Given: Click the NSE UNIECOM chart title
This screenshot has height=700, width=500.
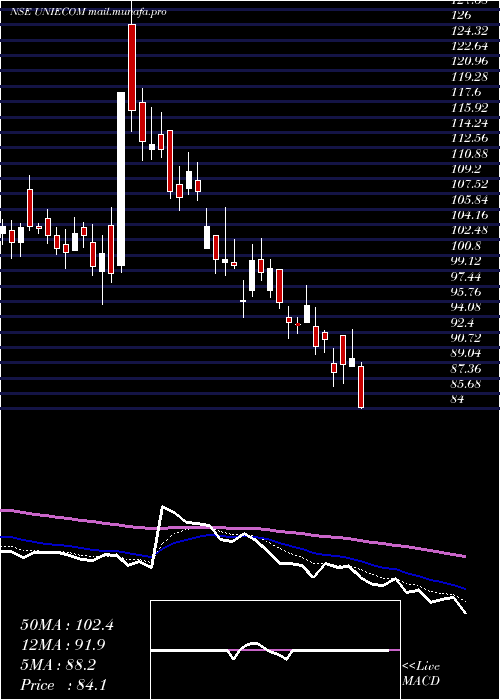Looking at the screenshot, I should (88, 12).
